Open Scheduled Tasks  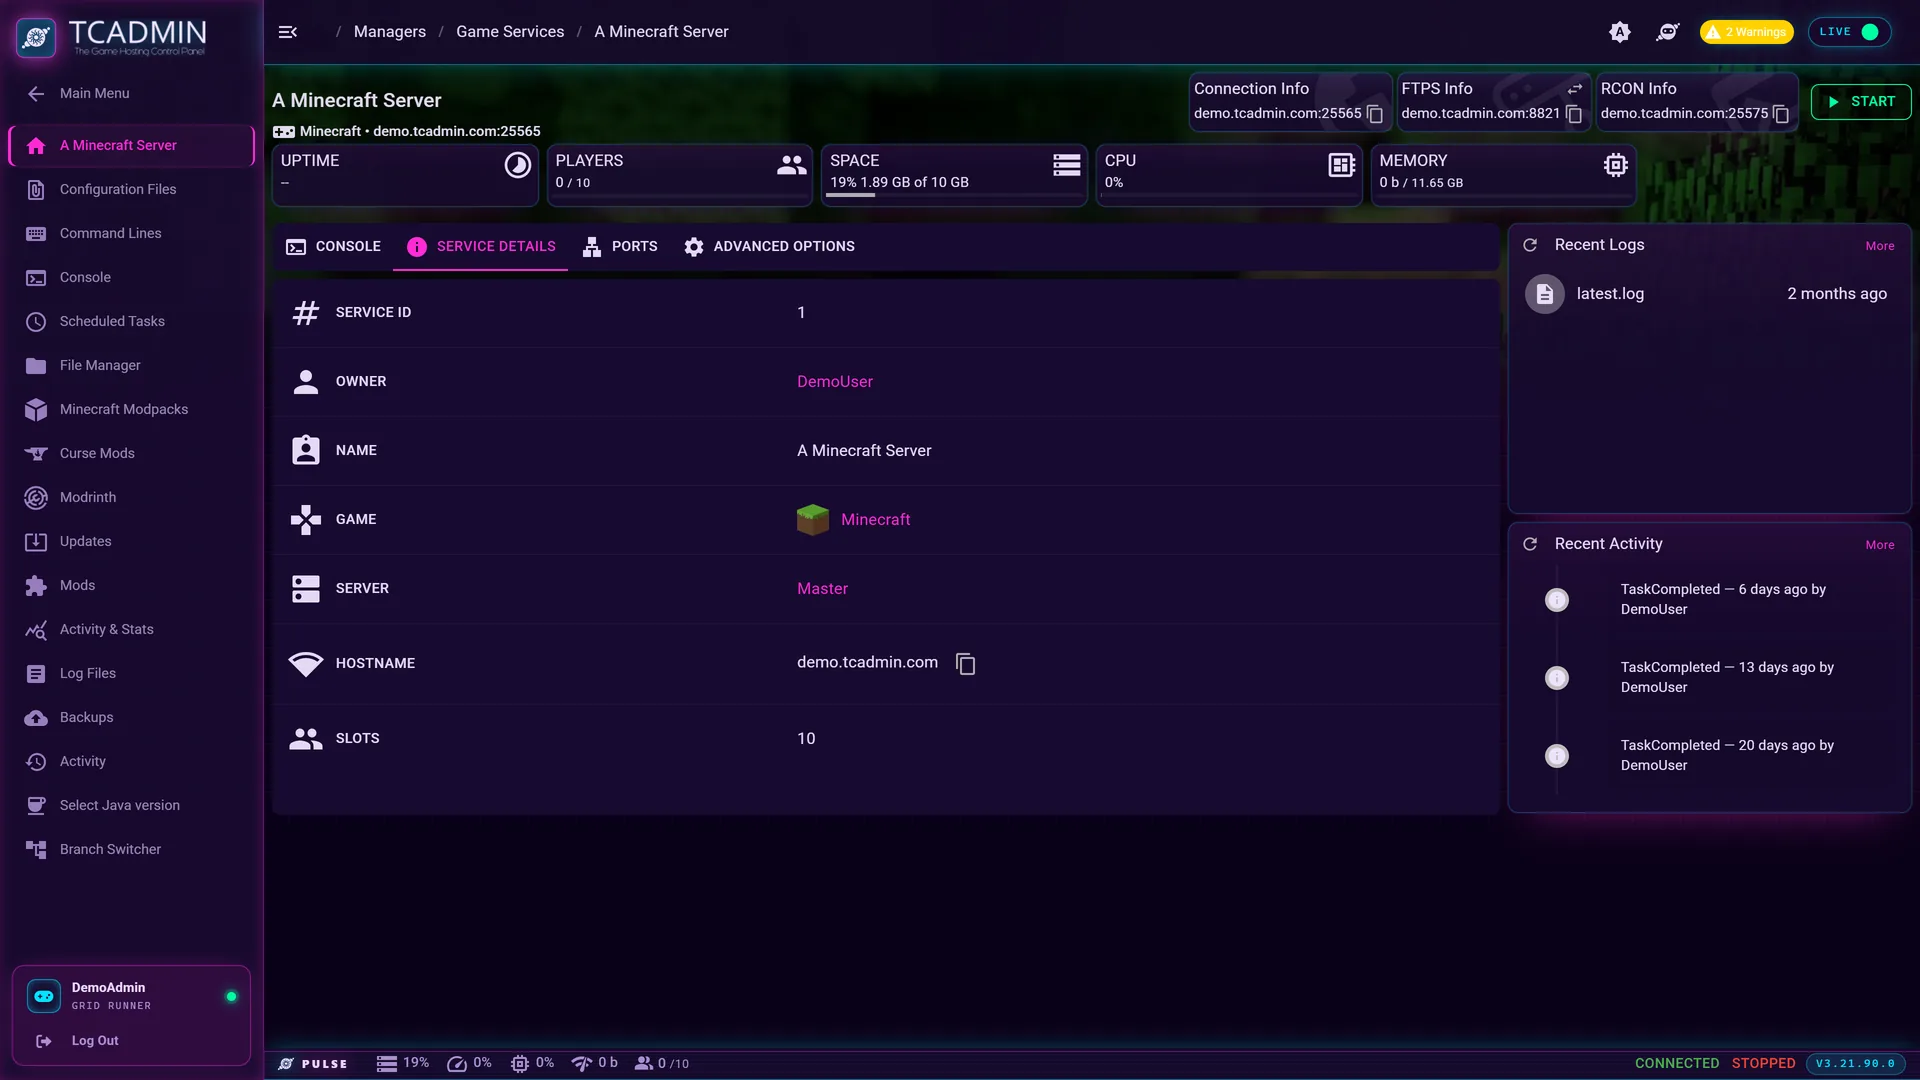pos(131,321)
